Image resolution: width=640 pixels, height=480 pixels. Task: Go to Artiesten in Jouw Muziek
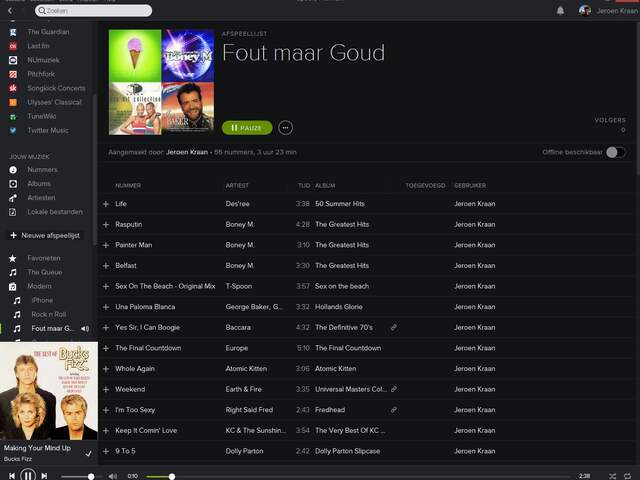tap(41, 198)
